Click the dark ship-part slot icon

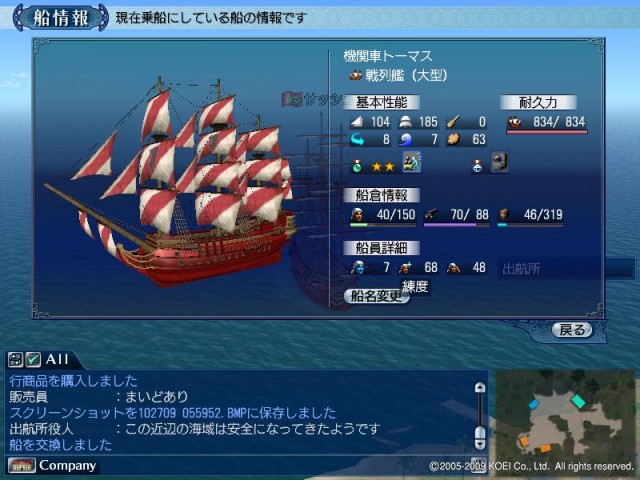500,162
